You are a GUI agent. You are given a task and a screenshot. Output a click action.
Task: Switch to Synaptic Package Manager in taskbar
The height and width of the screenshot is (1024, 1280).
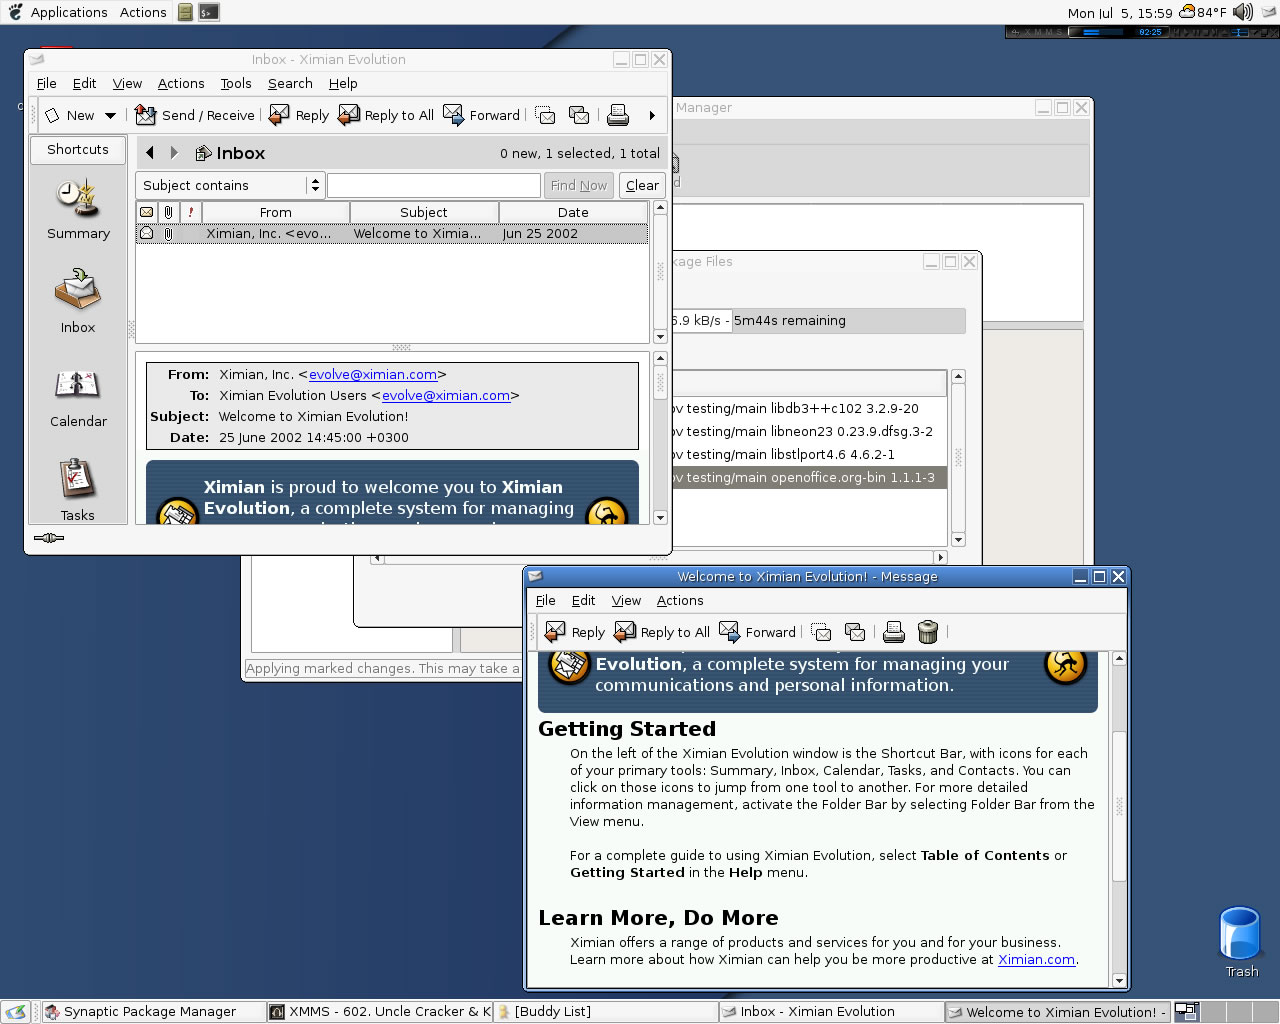coord(155,1012)
